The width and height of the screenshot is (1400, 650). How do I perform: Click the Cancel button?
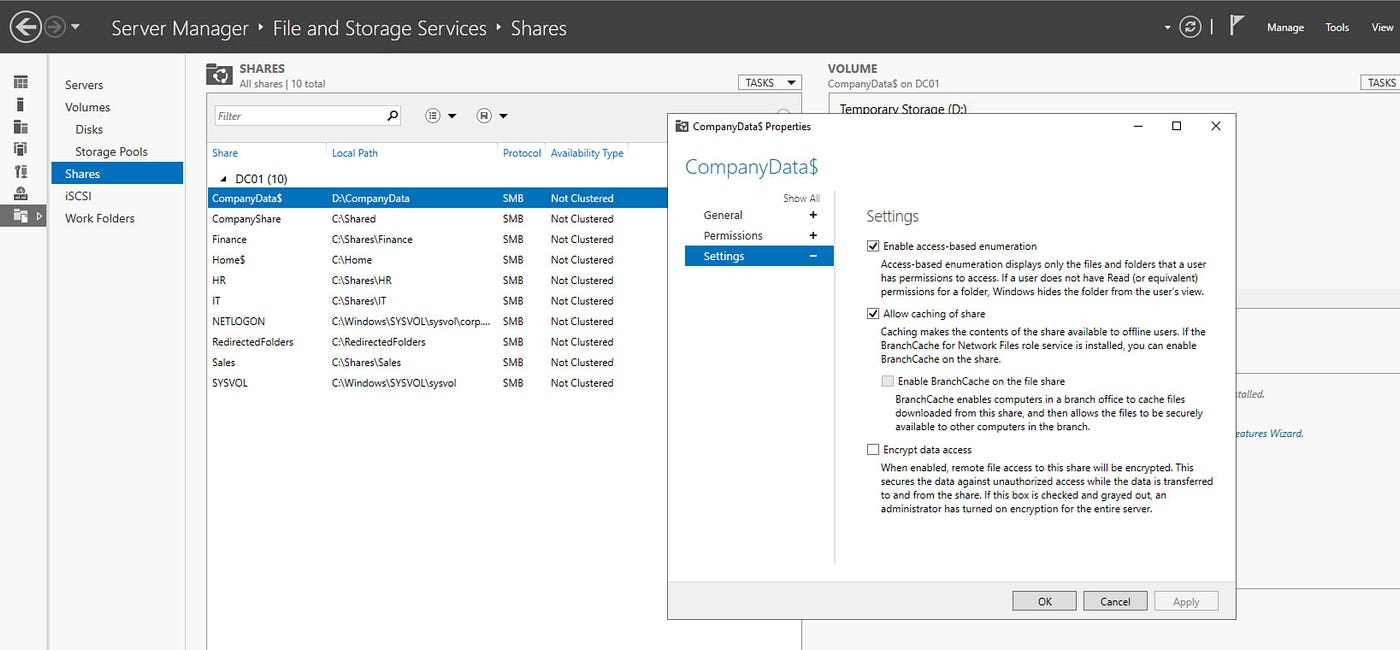click(1116, 601)
